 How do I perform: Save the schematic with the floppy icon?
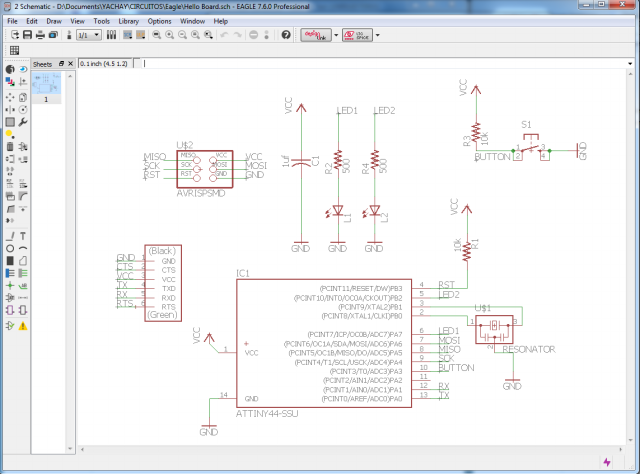tap(27, 35)
